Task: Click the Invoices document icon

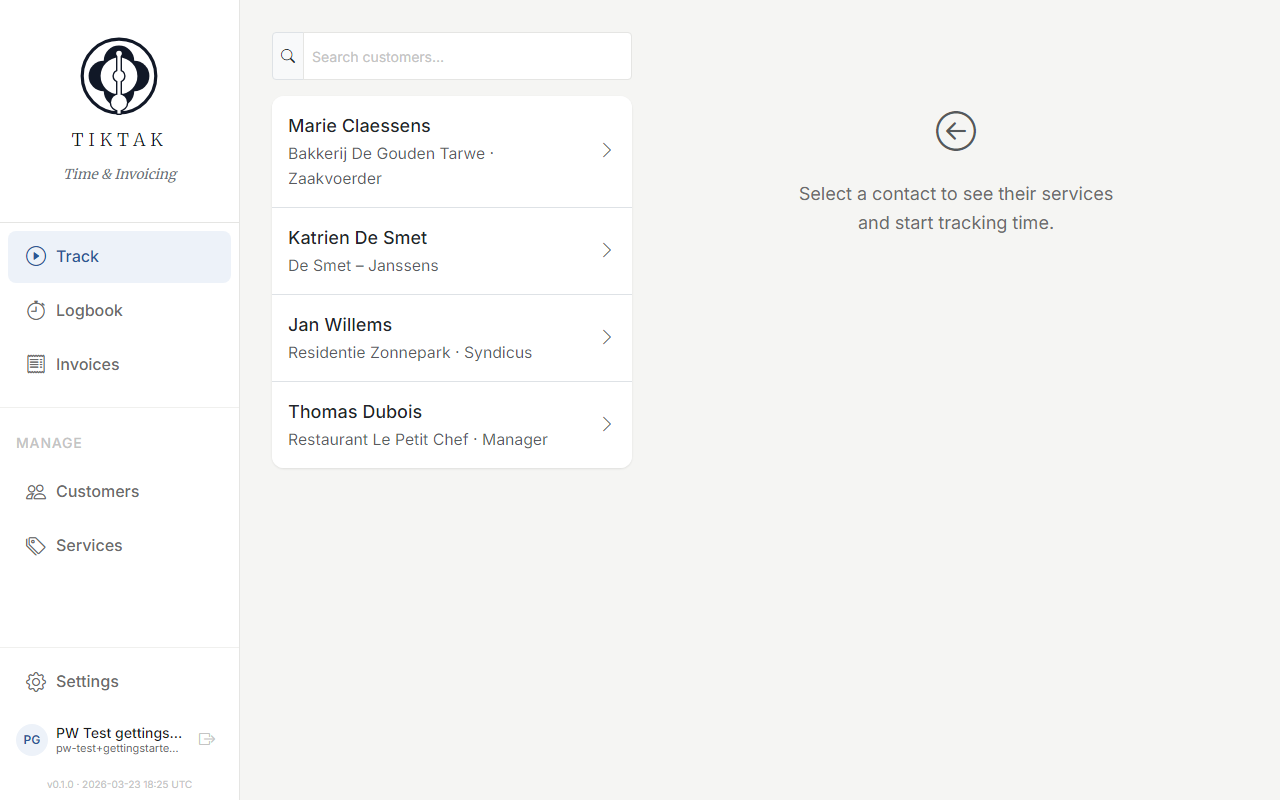Action: [36, 364]
